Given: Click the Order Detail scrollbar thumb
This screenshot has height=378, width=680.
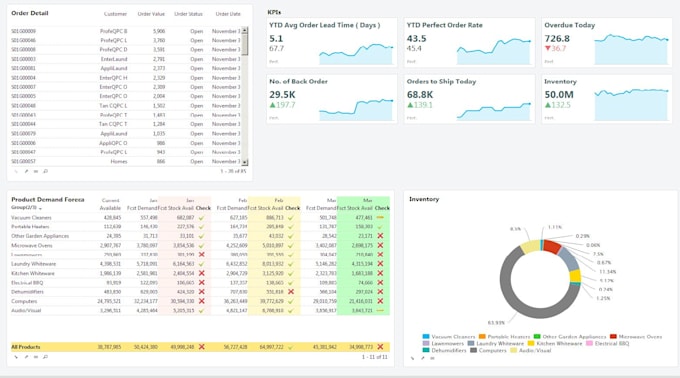Looking at the screenshot, I should point(245,45).
